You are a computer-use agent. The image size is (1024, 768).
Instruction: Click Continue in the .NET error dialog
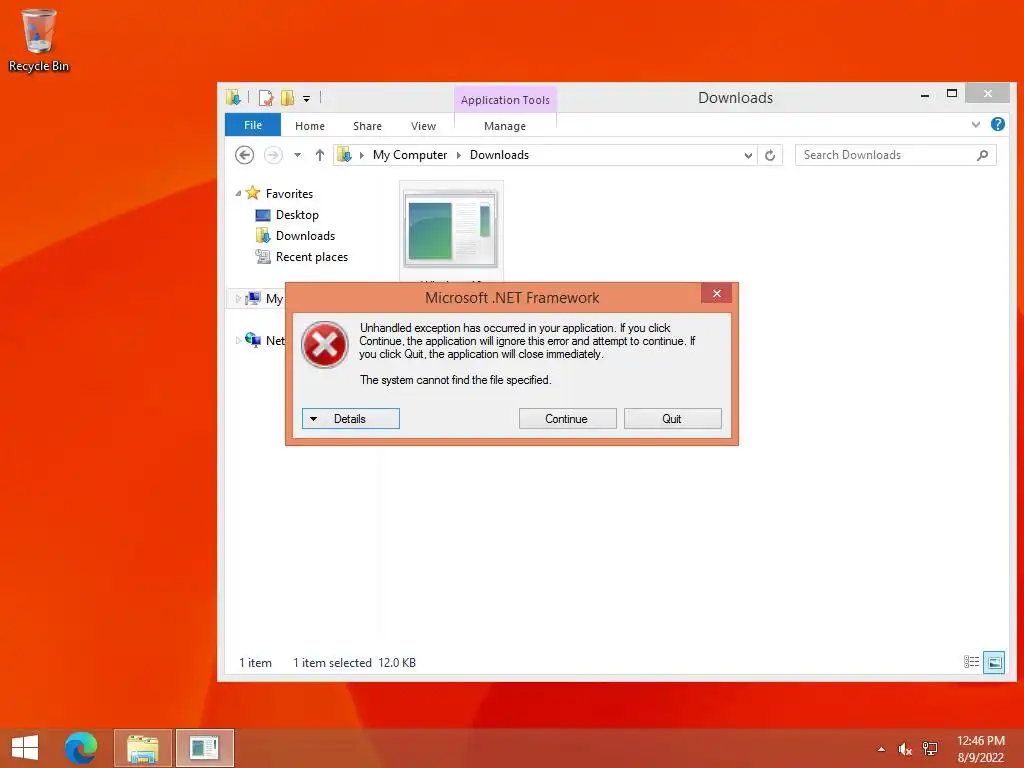coord(568,419)
